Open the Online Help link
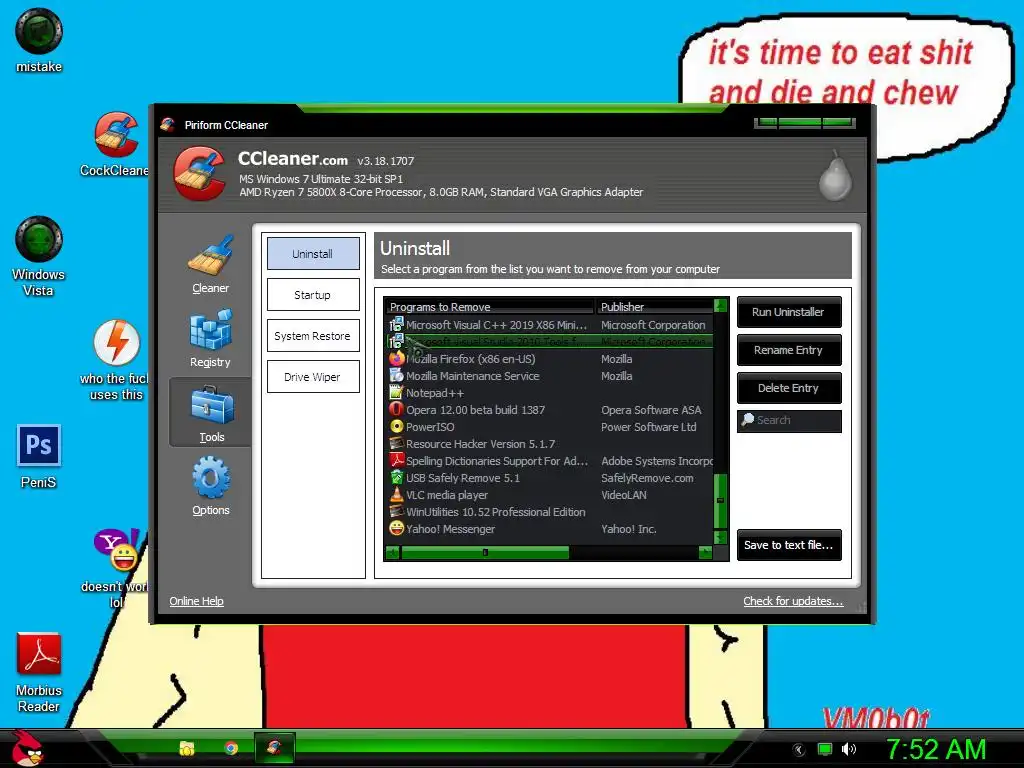Viewport: 1024px width, 768px height. click(x=196, y=601)
